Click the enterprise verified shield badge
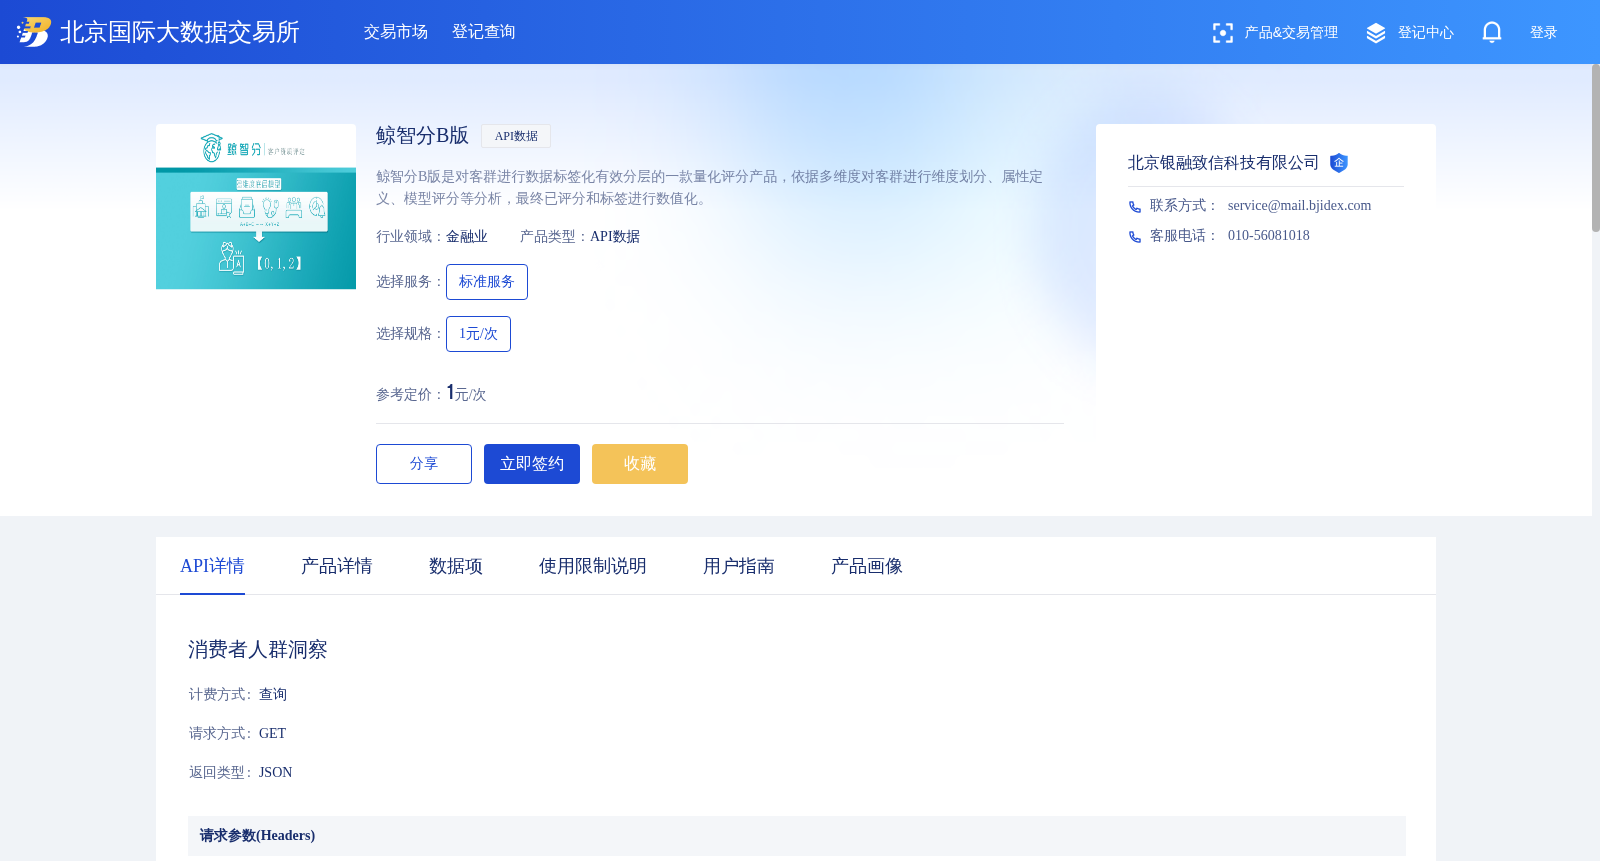The height and width of the screenshot is (861, 1600). (x=1339, y=163)
